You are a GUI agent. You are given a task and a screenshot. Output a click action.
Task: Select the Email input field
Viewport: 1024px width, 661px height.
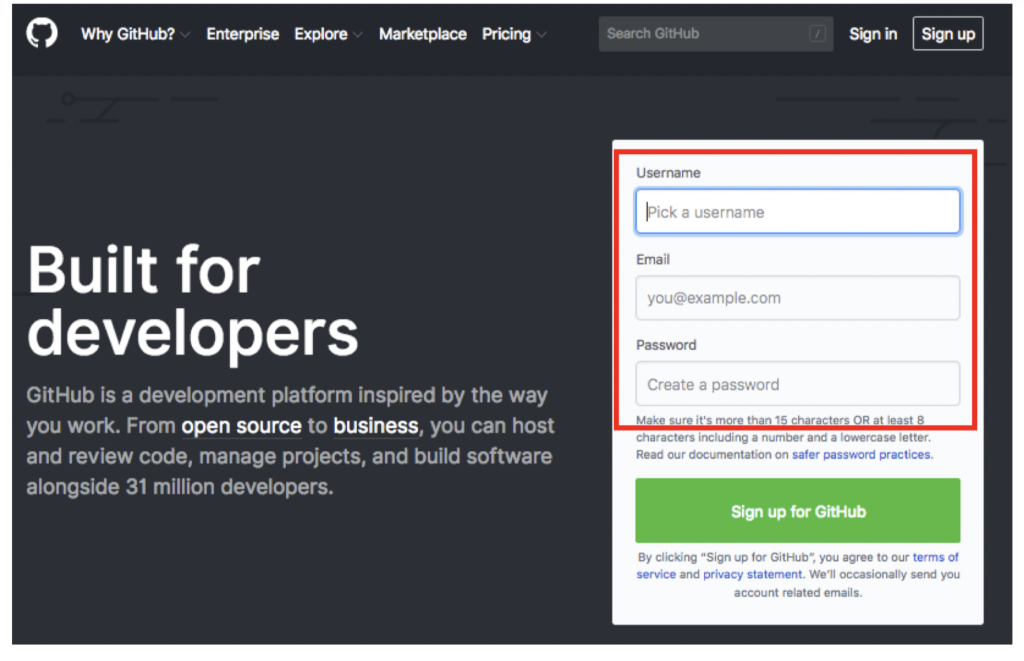pos(797,298)
